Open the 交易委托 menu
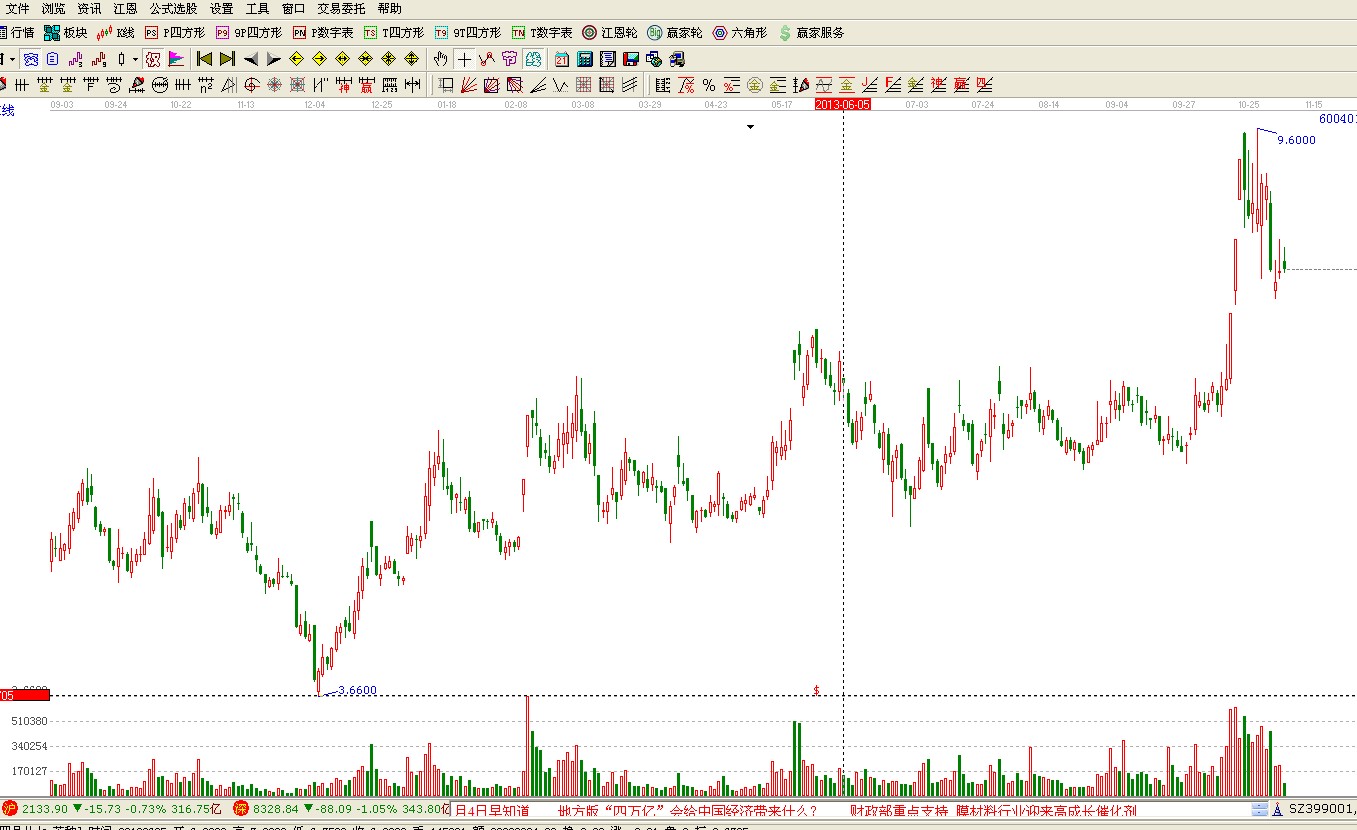This screenshot has height=830, width=1357. (x=341, y=8)
